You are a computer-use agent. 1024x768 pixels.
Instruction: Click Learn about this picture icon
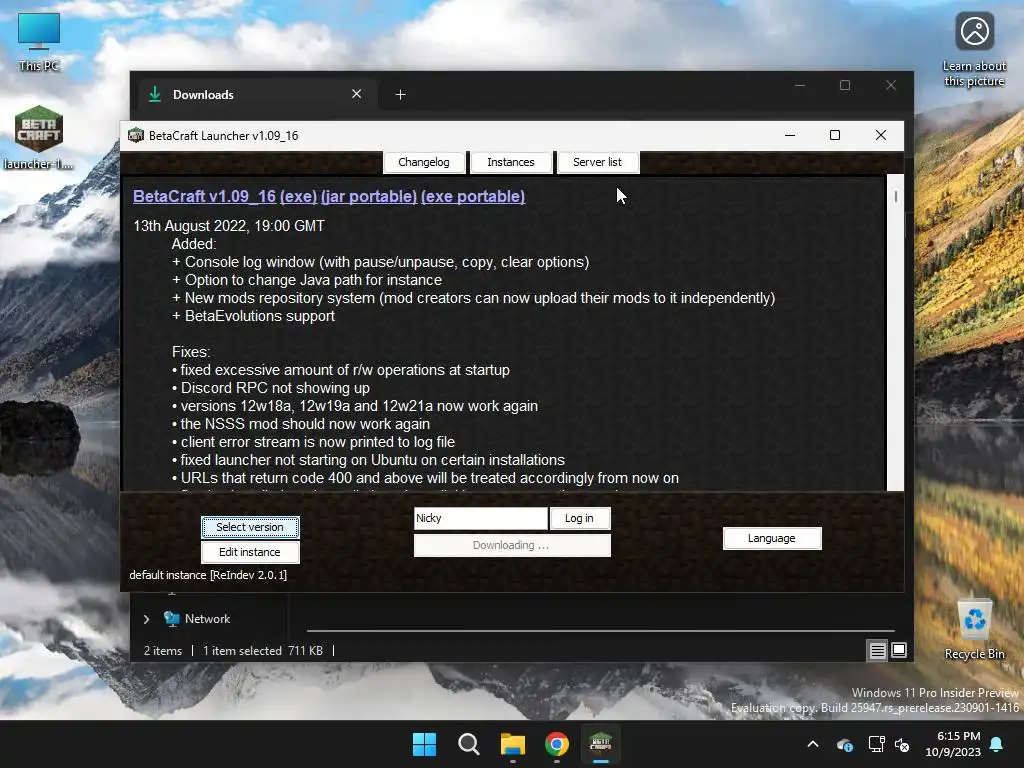click(974, 50)
